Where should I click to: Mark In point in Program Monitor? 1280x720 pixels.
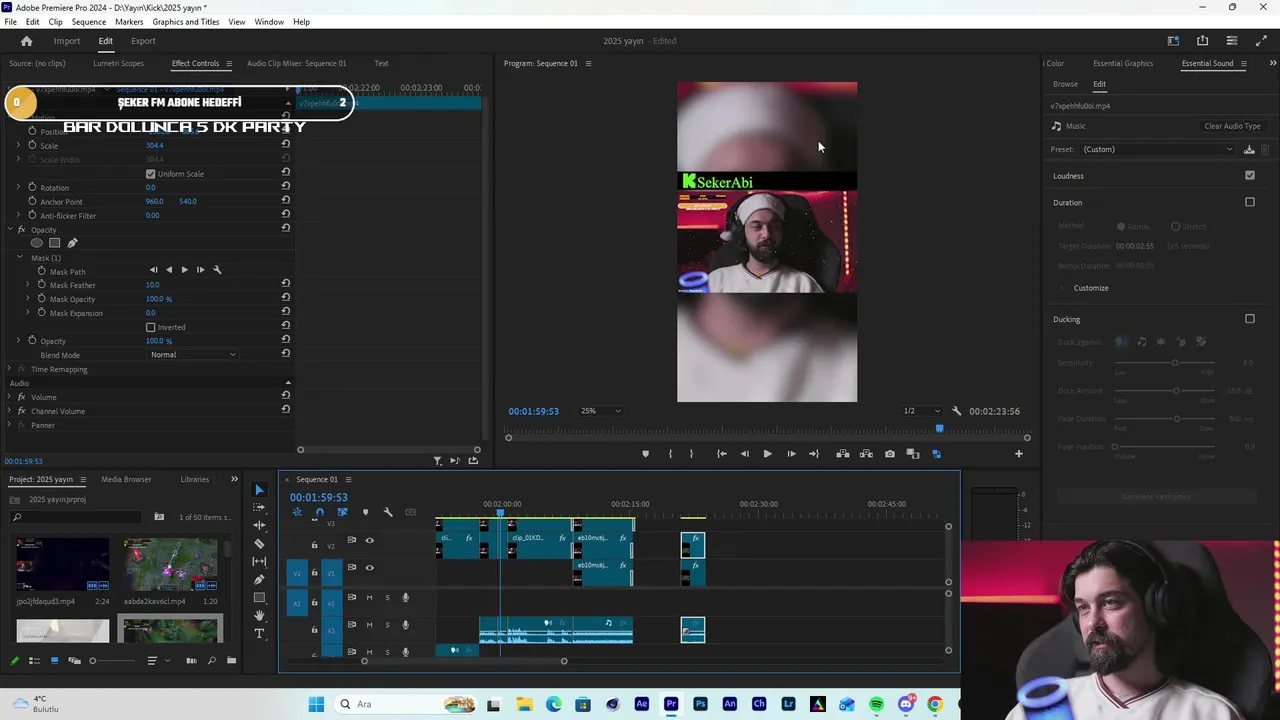coord(670,454)
